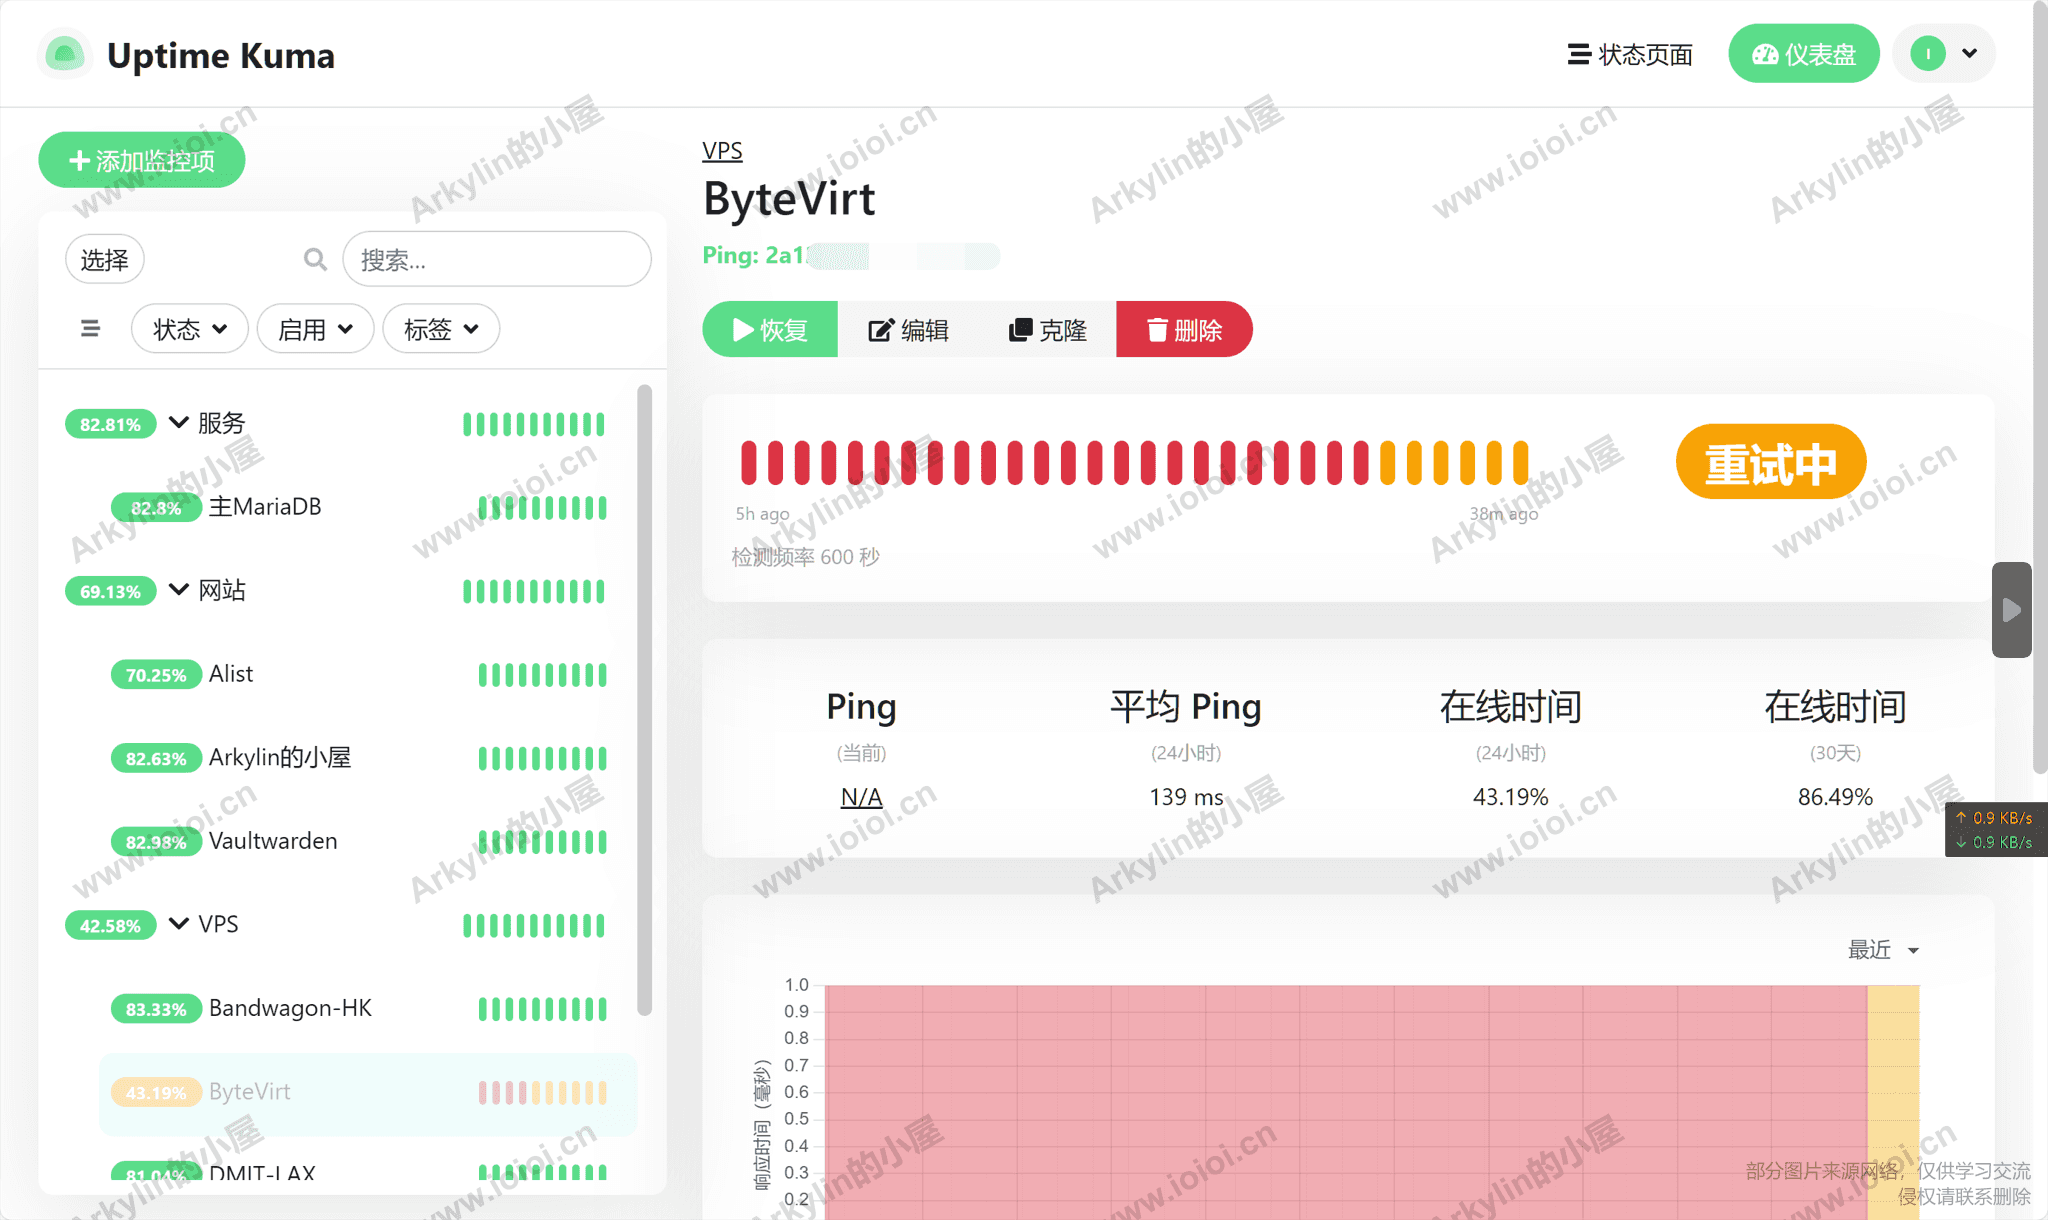Image resolution: width=2048 pixels, height=1220 pixels.
Task: Collapse the VPS group chevron
Action: [x=179, y=924]
